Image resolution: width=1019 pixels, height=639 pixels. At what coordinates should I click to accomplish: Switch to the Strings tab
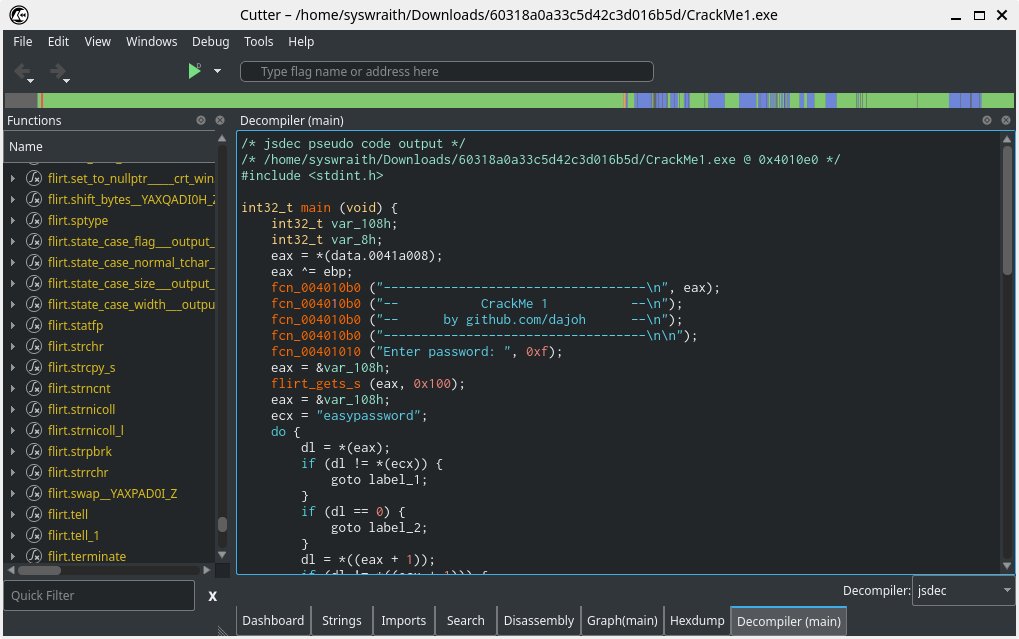[342, 621]
